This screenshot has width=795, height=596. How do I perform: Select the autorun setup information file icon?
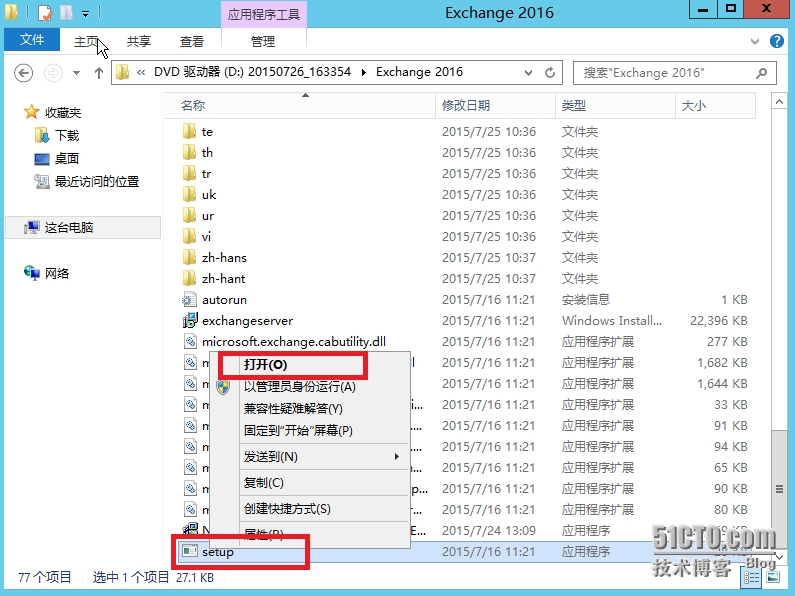190,300
